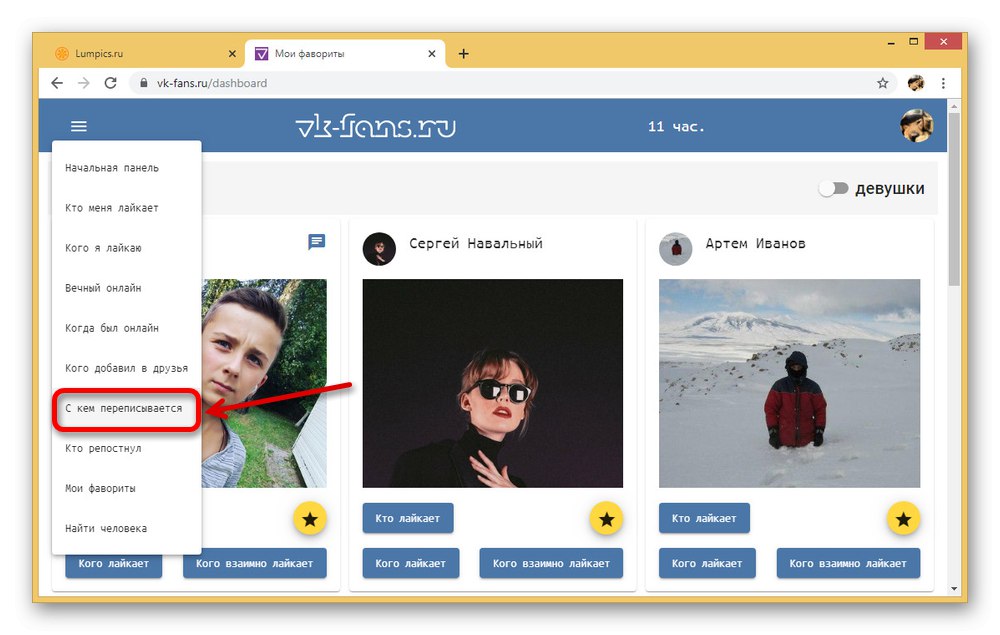Click Кого взаимно лайкает under Сергей Навальный
This screenshot has height=635, width=1000.
coord(551,564)
